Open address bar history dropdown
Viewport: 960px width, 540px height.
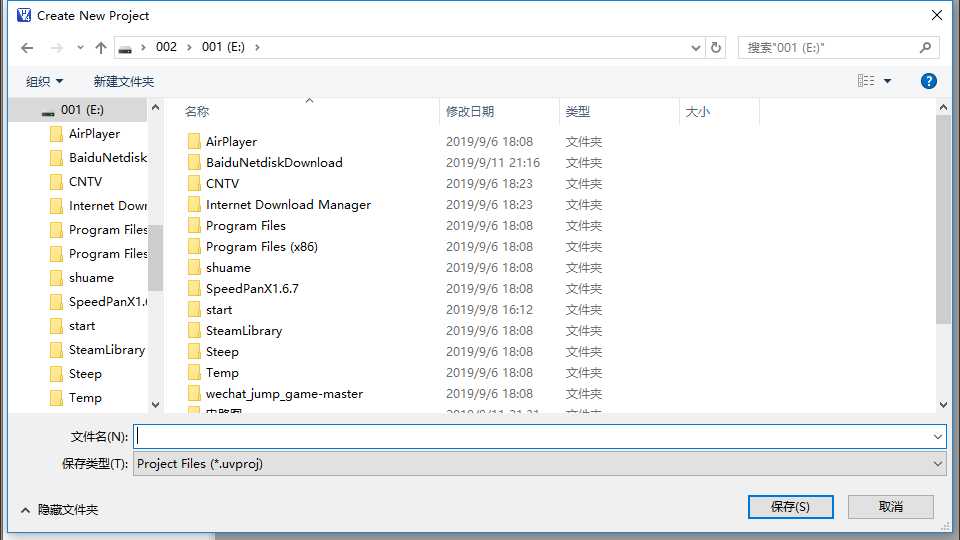point(696,48)
